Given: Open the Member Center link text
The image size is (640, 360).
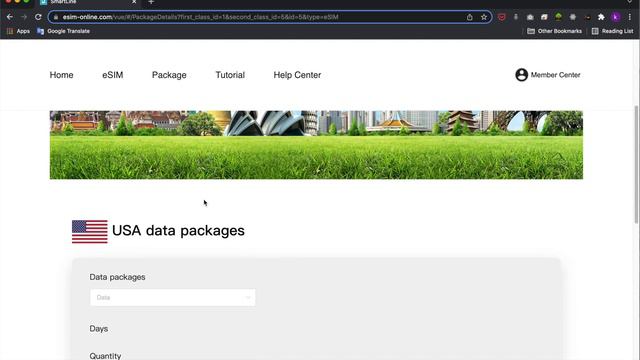Looking at the screenshot, I should 556,75.
